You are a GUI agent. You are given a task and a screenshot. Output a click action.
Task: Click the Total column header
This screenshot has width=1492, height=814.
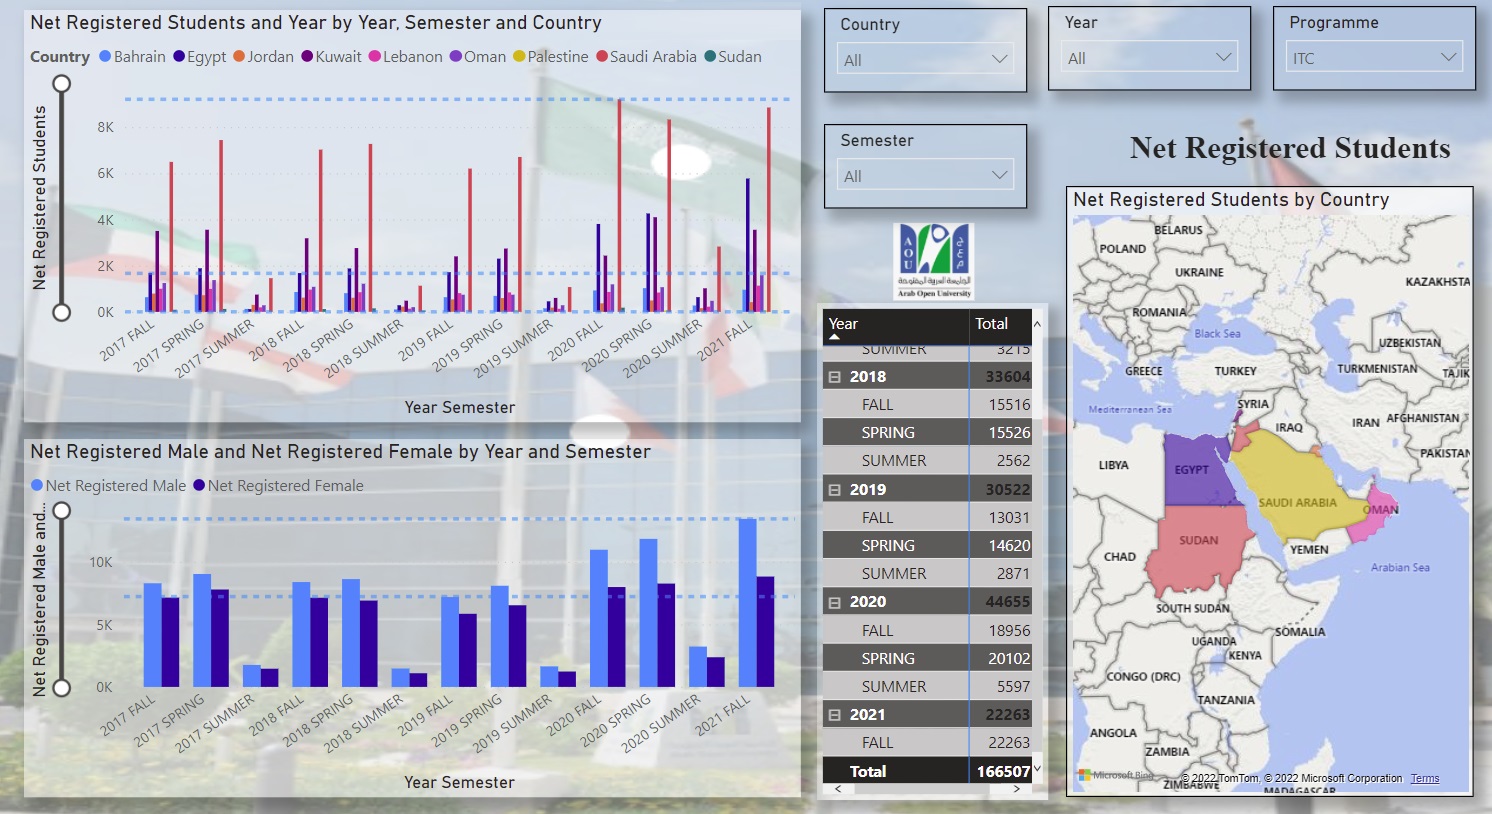991,324
